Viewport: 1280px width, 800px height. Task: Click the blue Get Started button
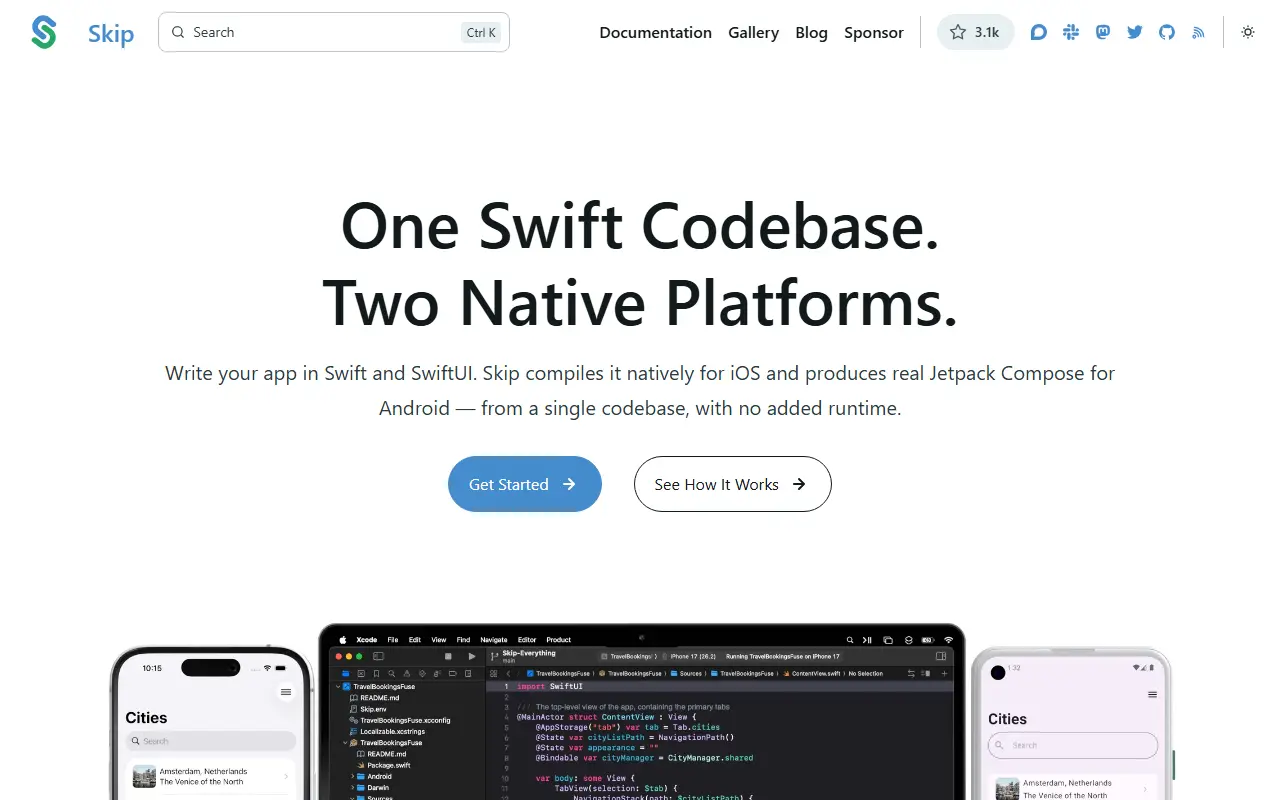(525, 484)
